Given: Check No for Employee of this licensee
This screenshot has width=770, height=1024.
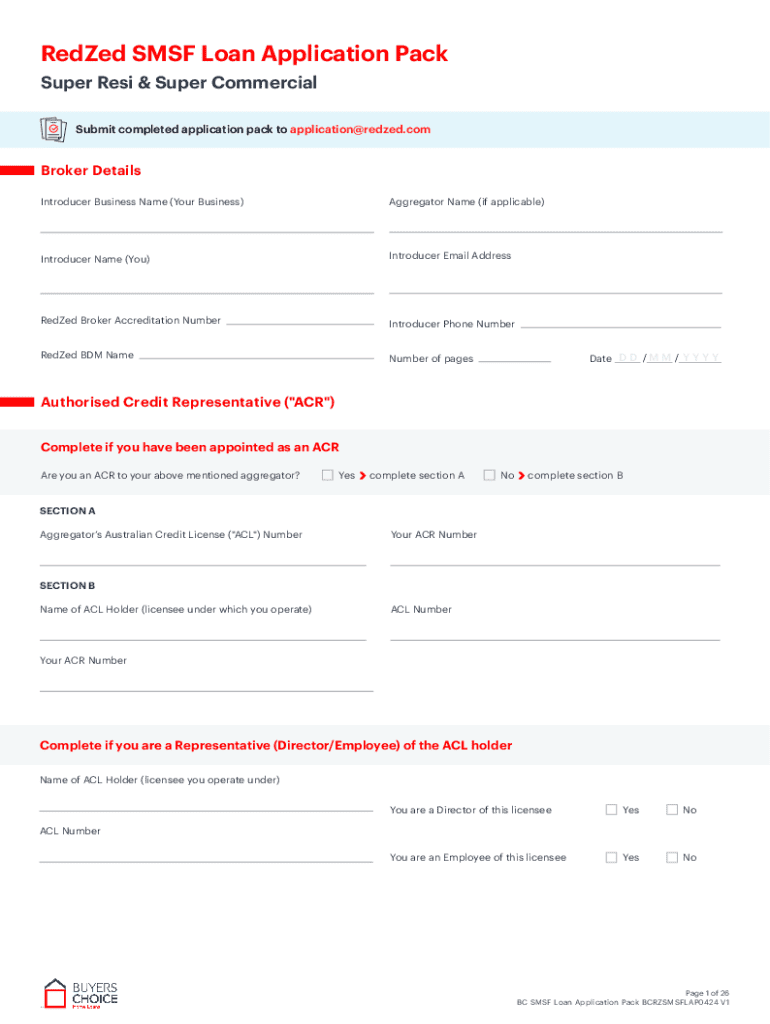Looking at the screenshot, I should coord(672,857).
